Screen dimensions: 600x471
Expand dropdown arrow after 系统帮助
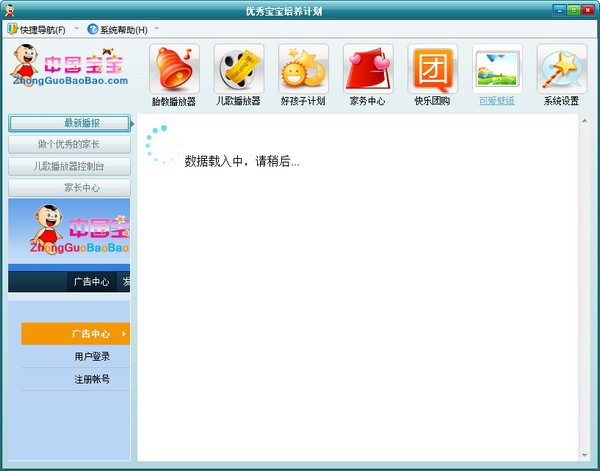coord(157,28)
